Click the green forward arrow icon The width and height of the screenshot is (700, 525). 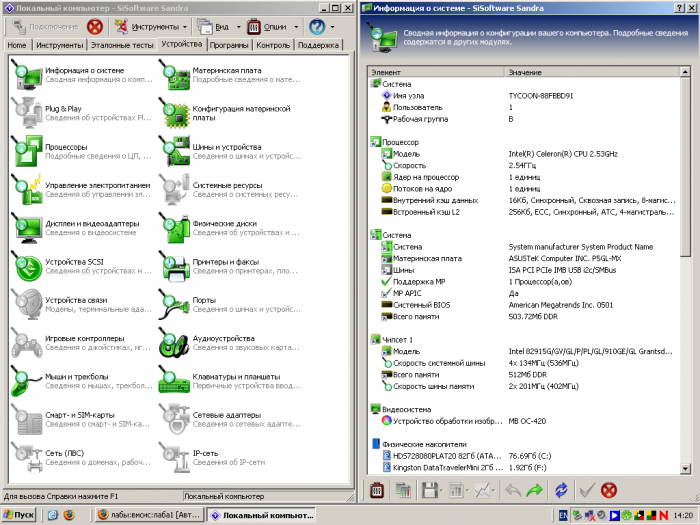534,490
